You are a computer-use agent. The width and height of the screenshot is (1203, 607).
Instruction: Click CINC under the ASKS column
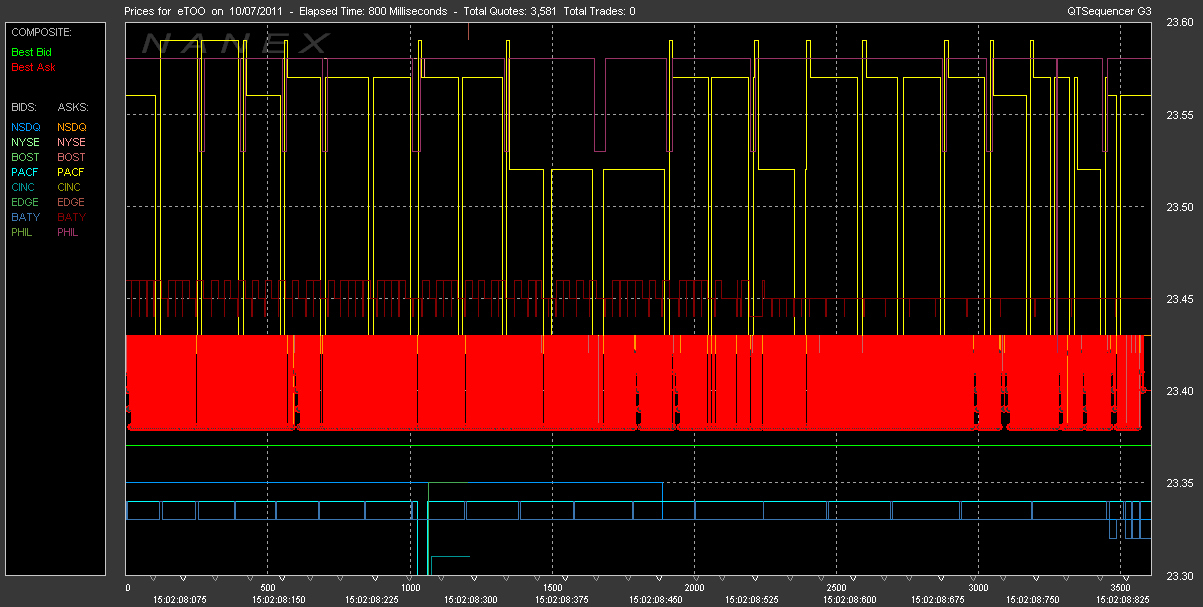pyautogui.click(x=70, y=187)
